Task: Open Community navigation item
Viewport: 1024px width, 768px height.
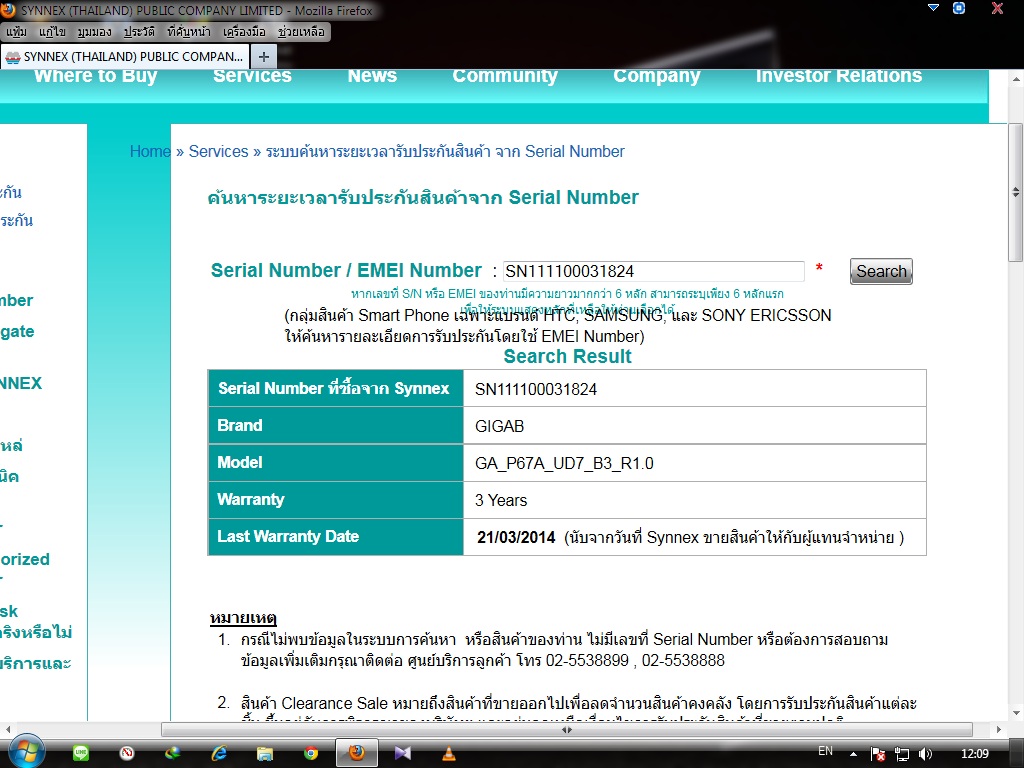Action: point(505,76)
